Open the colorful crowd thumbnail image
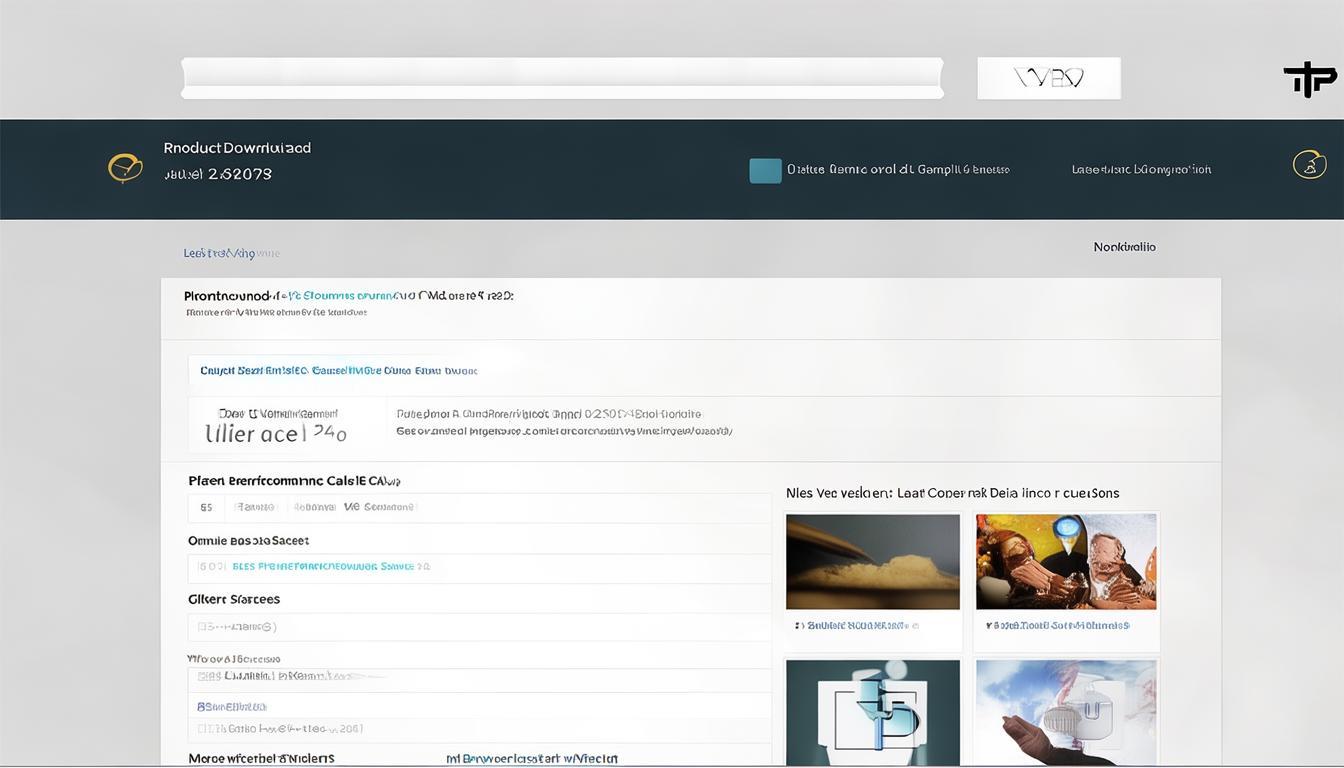1344x768 pixels. [1065, 561]
